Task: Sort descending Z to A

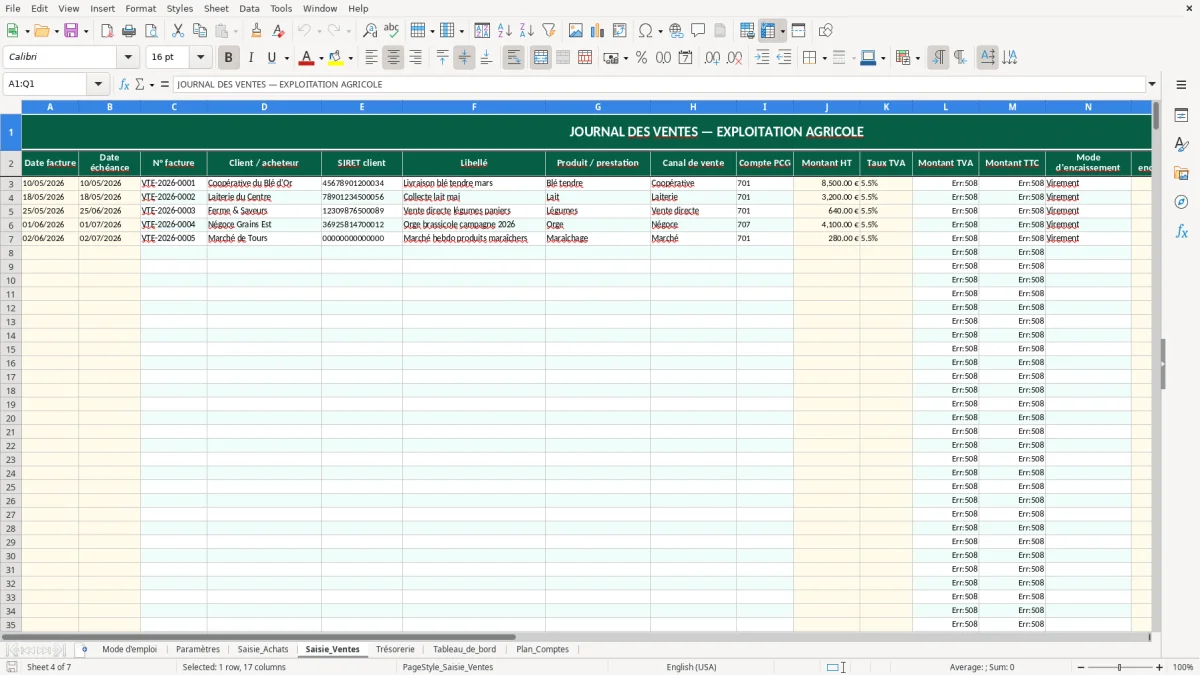Action: (527, 31)
